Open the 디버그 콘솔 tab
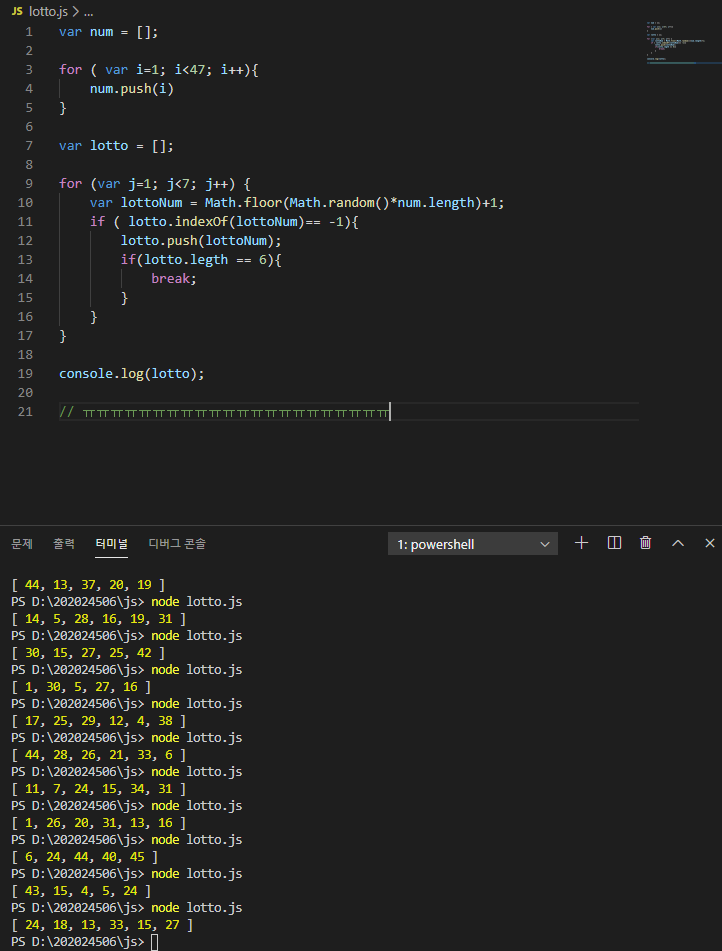 click(x=177, y=543)
